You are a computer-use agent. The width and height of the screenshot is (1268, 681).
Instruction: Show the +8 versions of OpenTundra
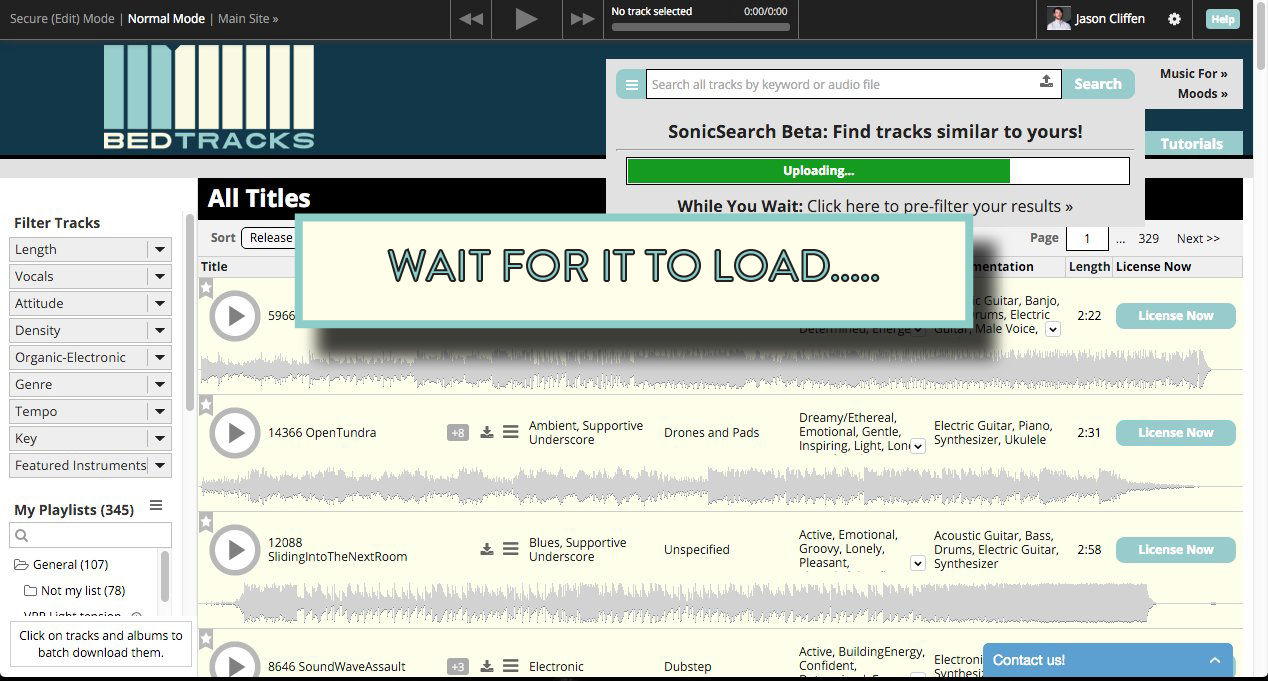pos(458,433)
